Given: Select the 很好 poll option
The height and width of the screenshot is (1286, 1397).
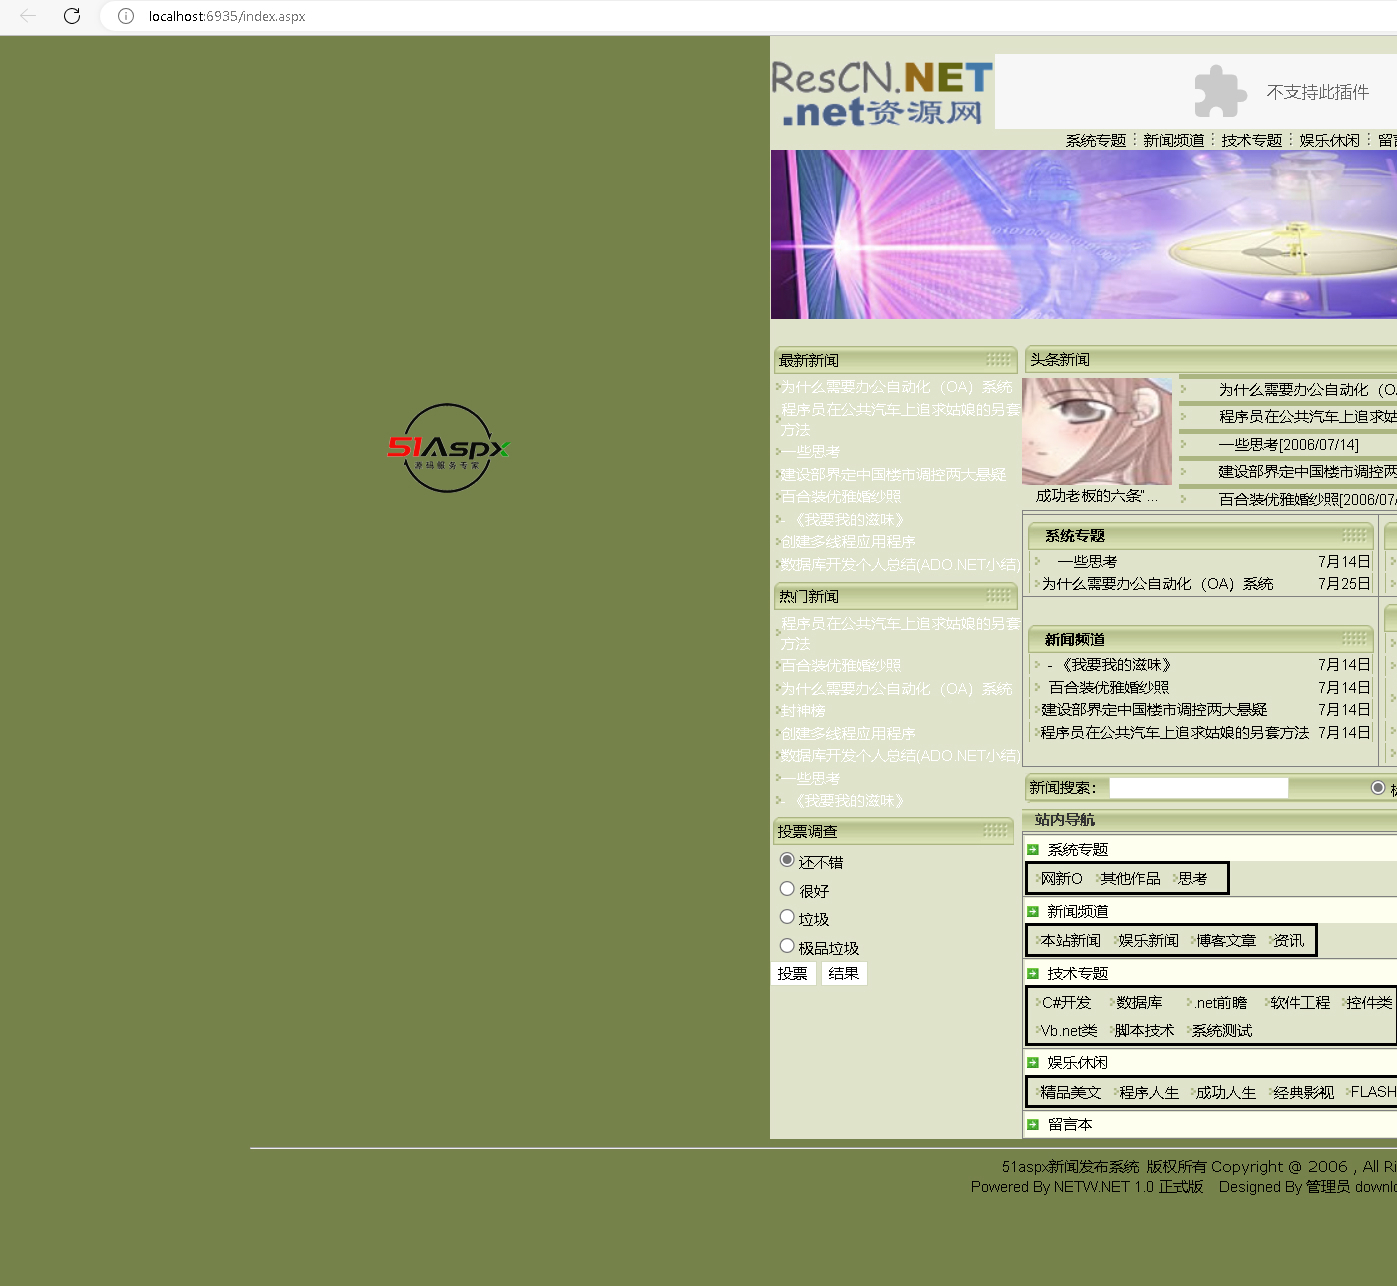Looking at the screenshot, I should tap(787, 889).
